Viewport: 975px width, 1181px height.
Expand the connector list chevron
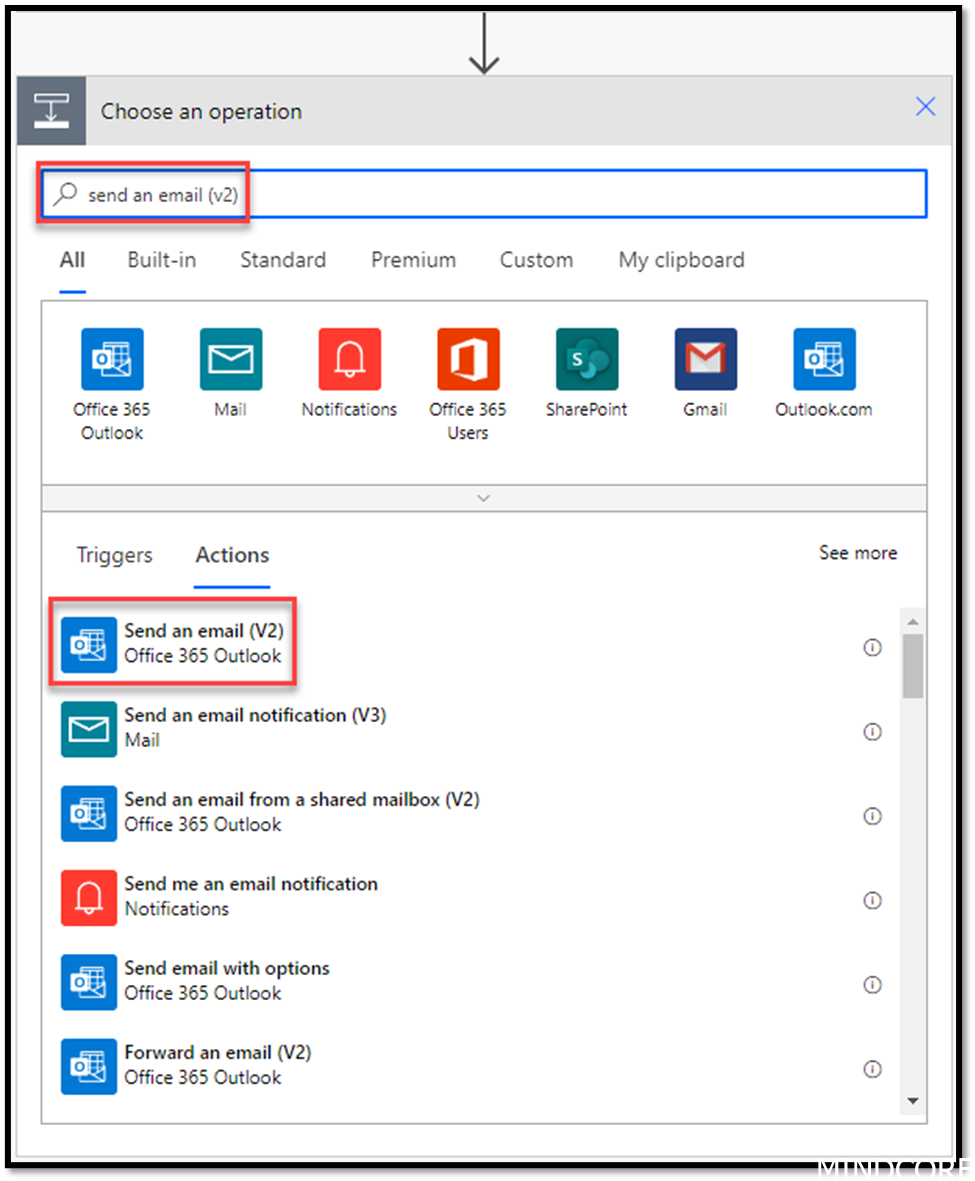483,497
